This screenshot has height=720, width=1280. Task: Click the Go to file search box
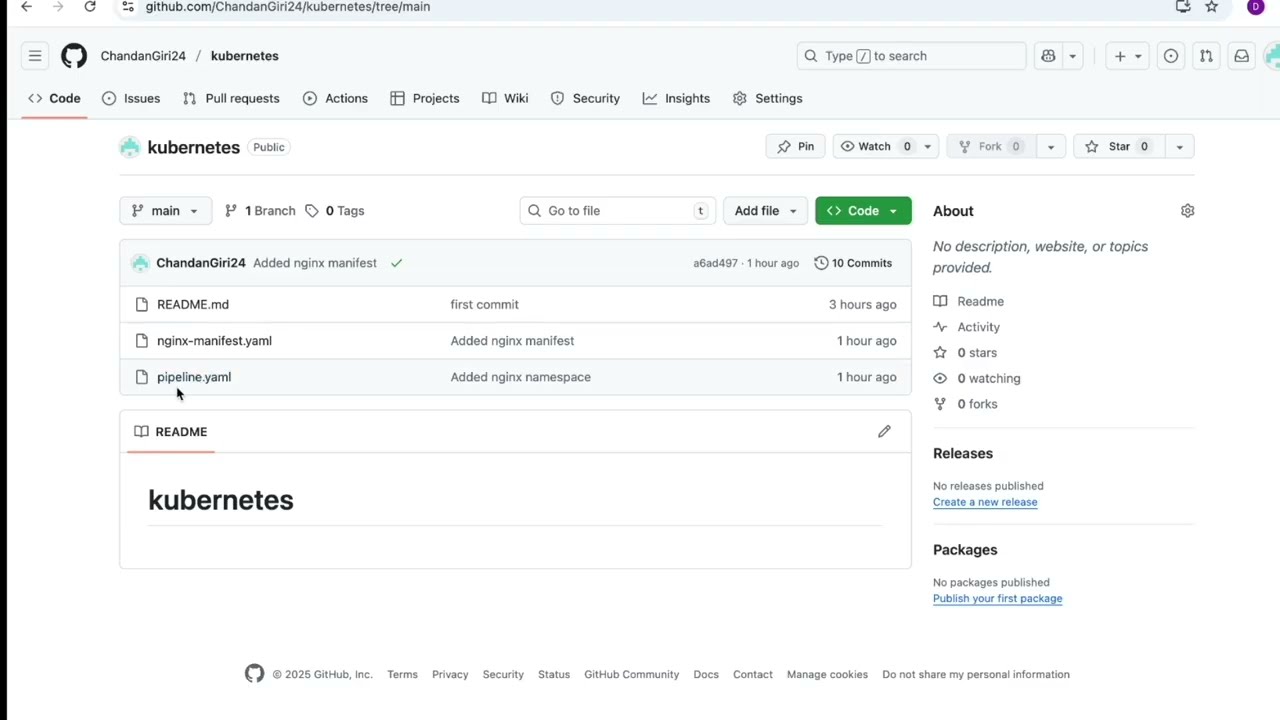618,211
